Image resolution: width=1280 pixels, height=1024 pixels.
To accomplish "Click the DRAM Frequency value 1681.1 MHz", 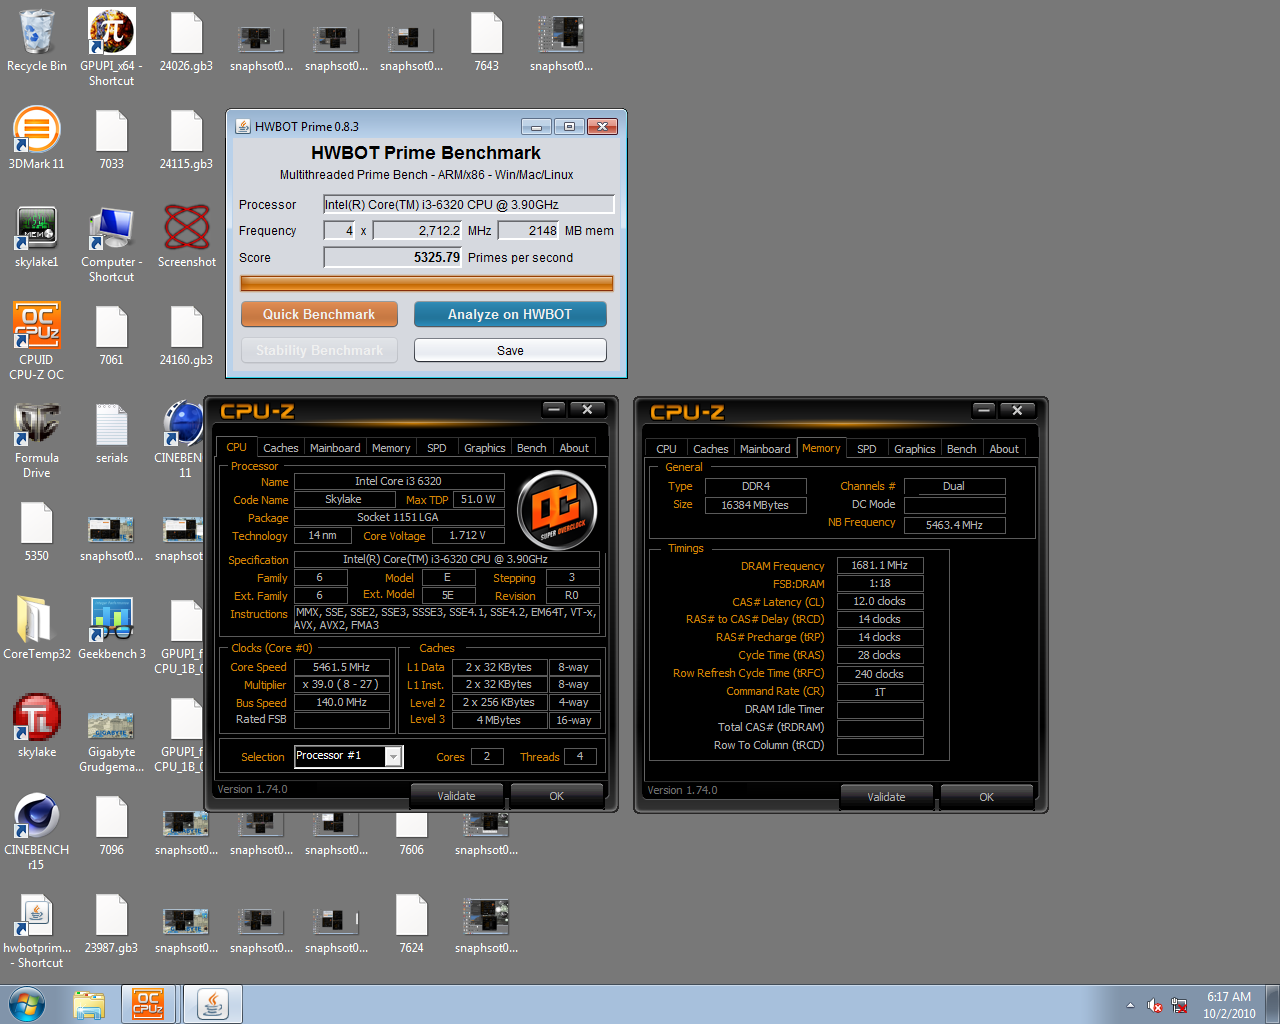I will tap(880, 565).
